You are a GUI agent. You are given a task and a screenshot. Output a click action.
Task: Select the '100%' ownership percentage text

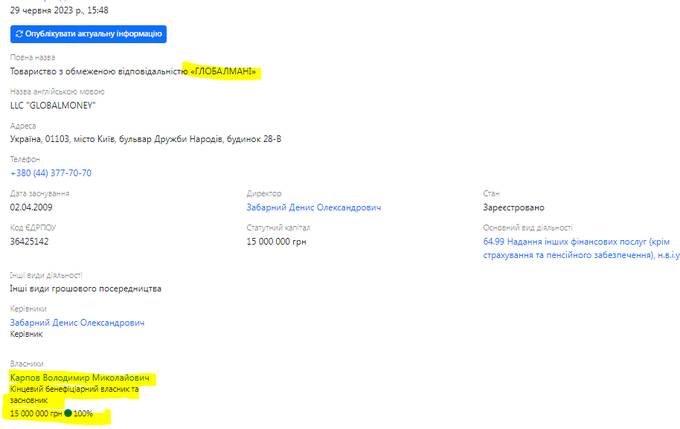(83, 413)
